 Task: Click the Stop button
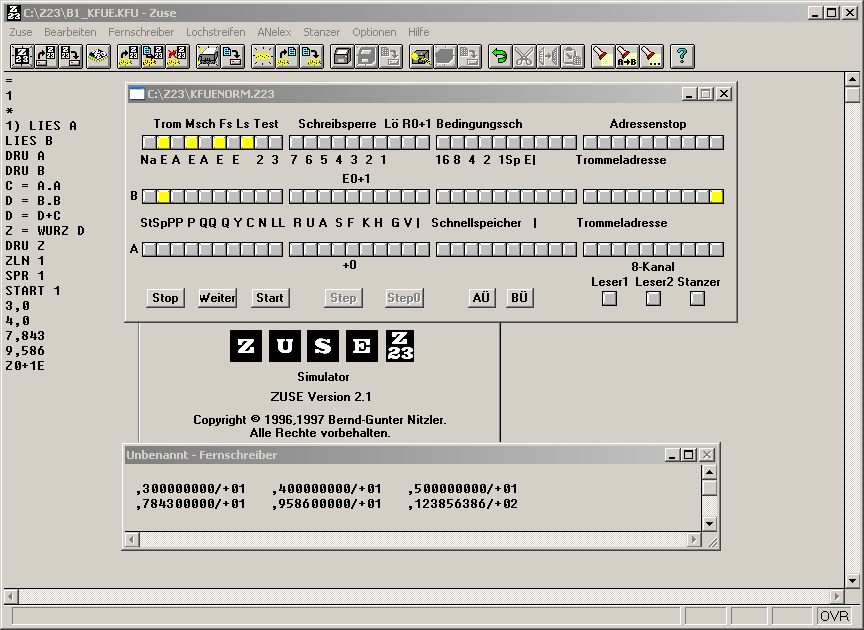click(x=165, y=298)
